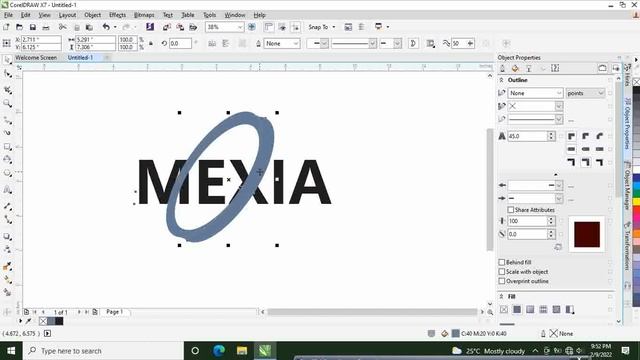Select the Color Eyedropper tool
This screenshot has height=360, width=640.
tap(7, 266)
